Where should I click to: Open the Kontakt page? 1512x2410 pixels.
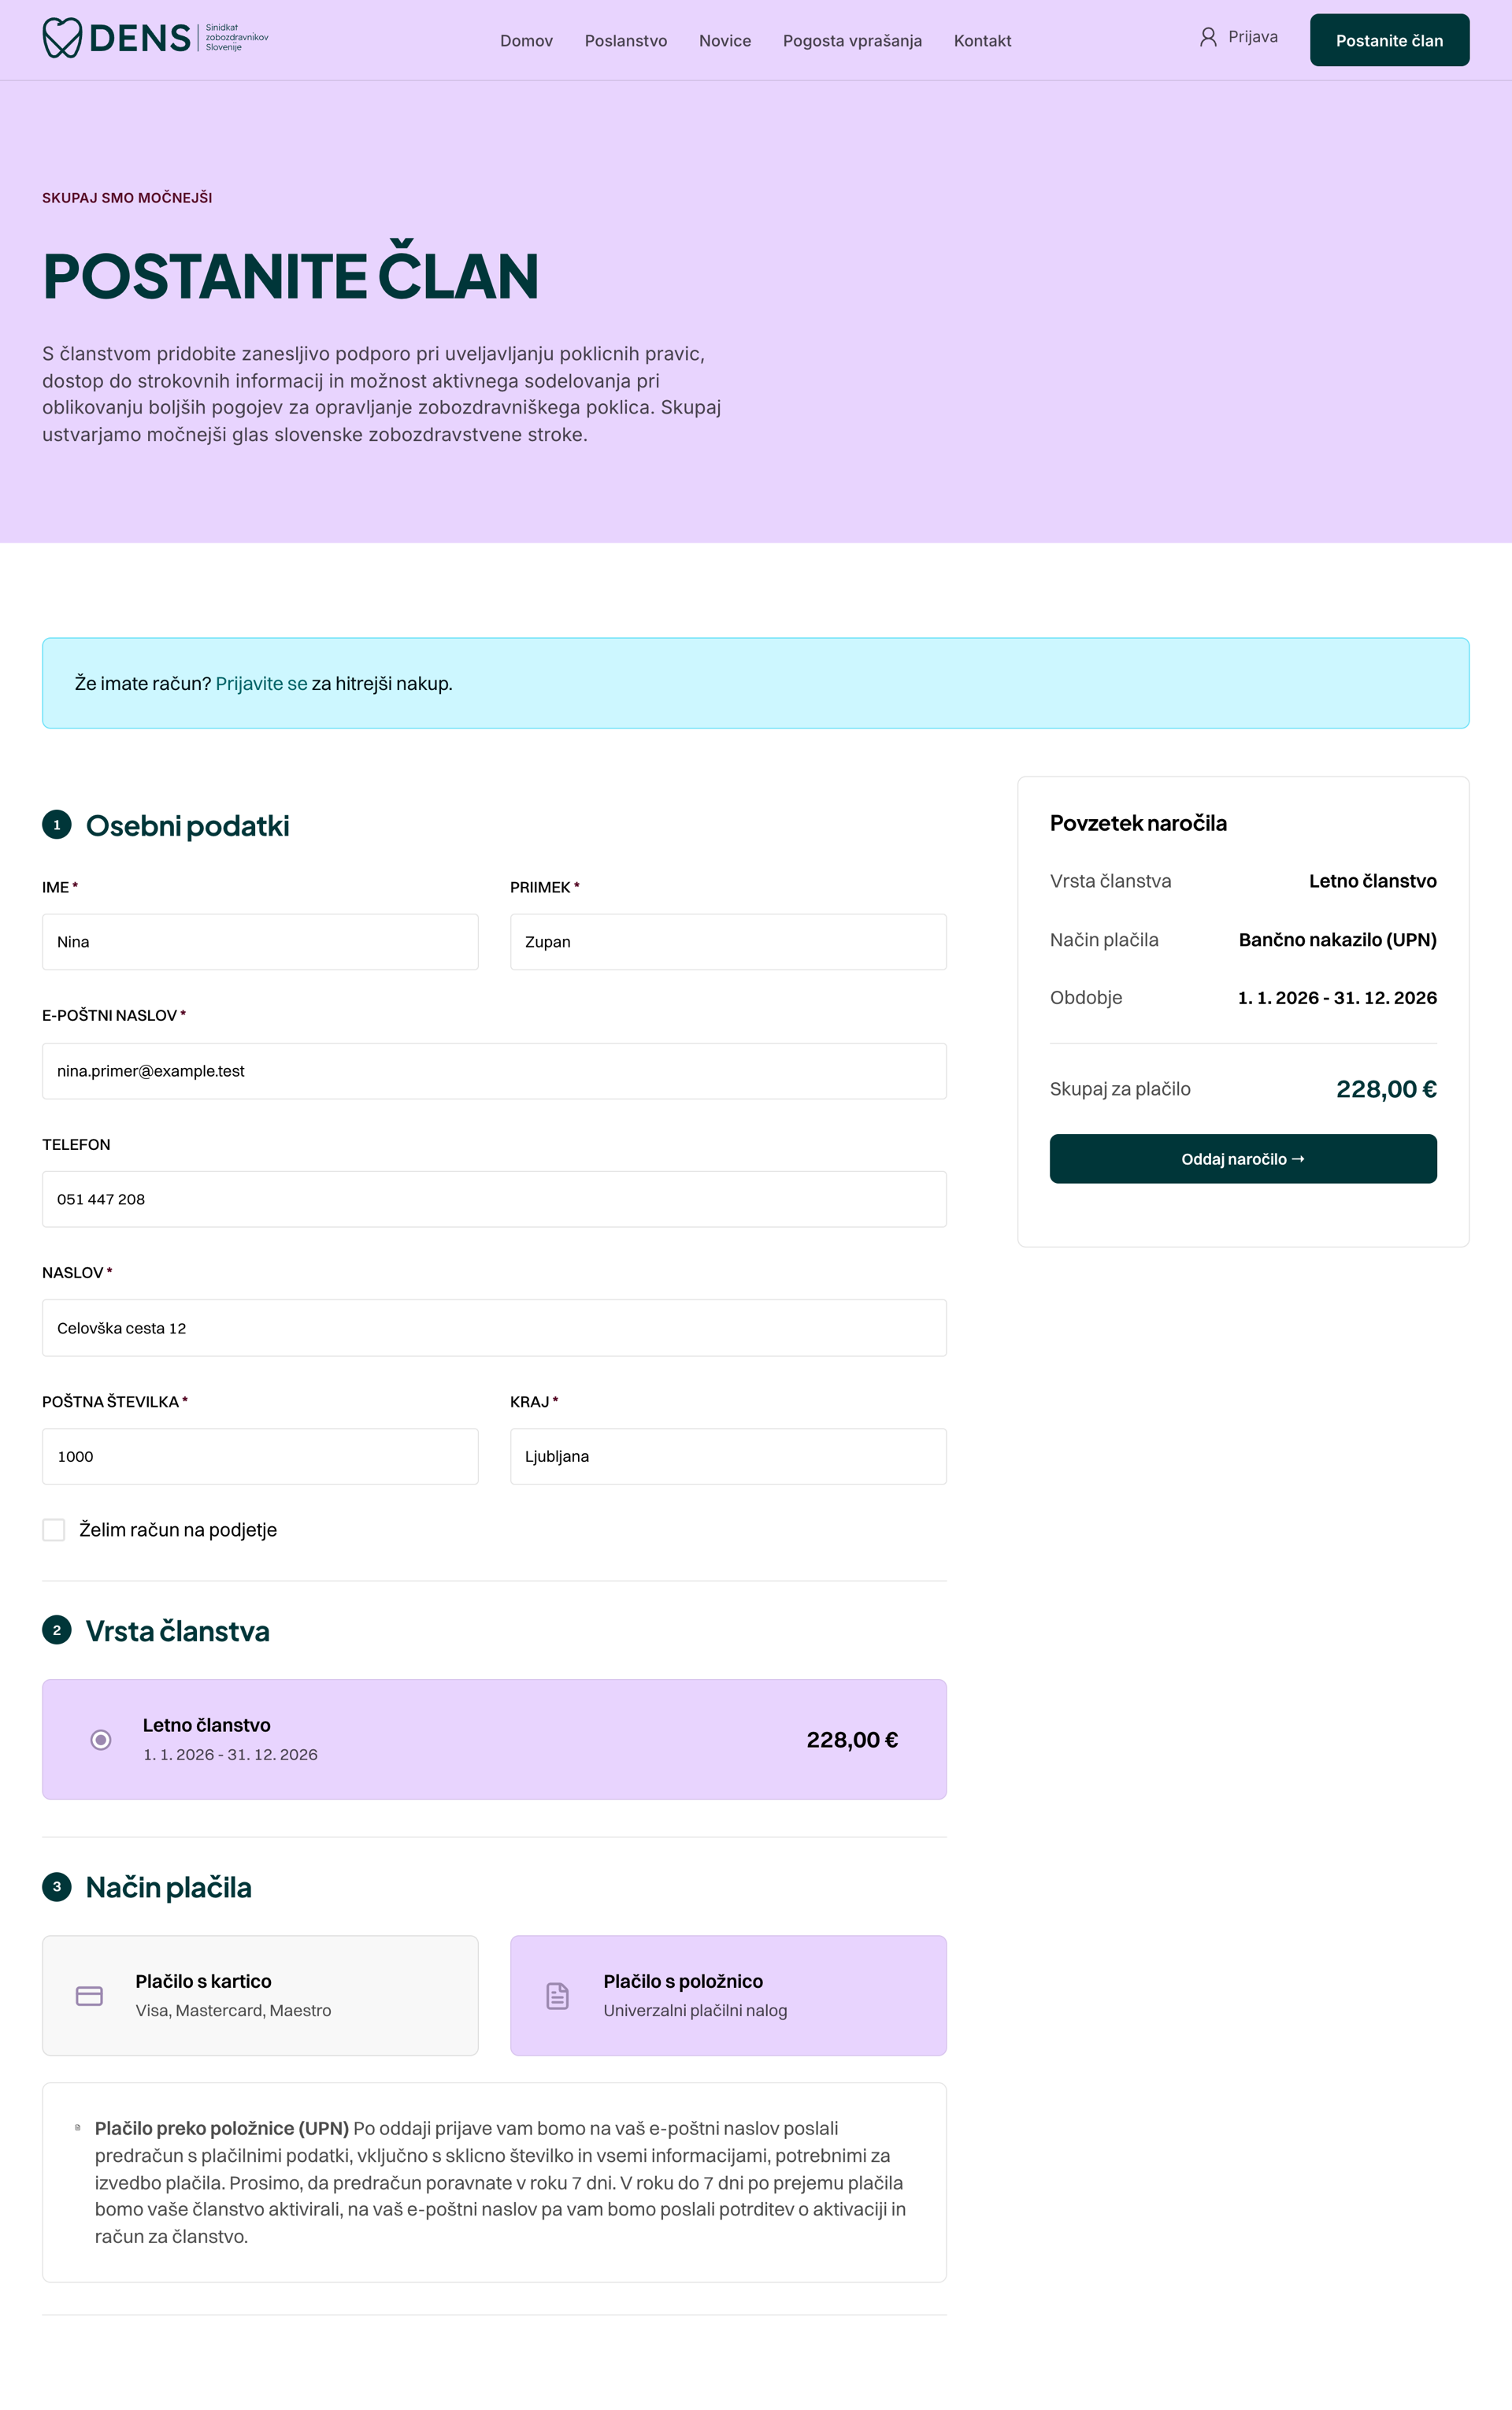click(x=982, y=41)
